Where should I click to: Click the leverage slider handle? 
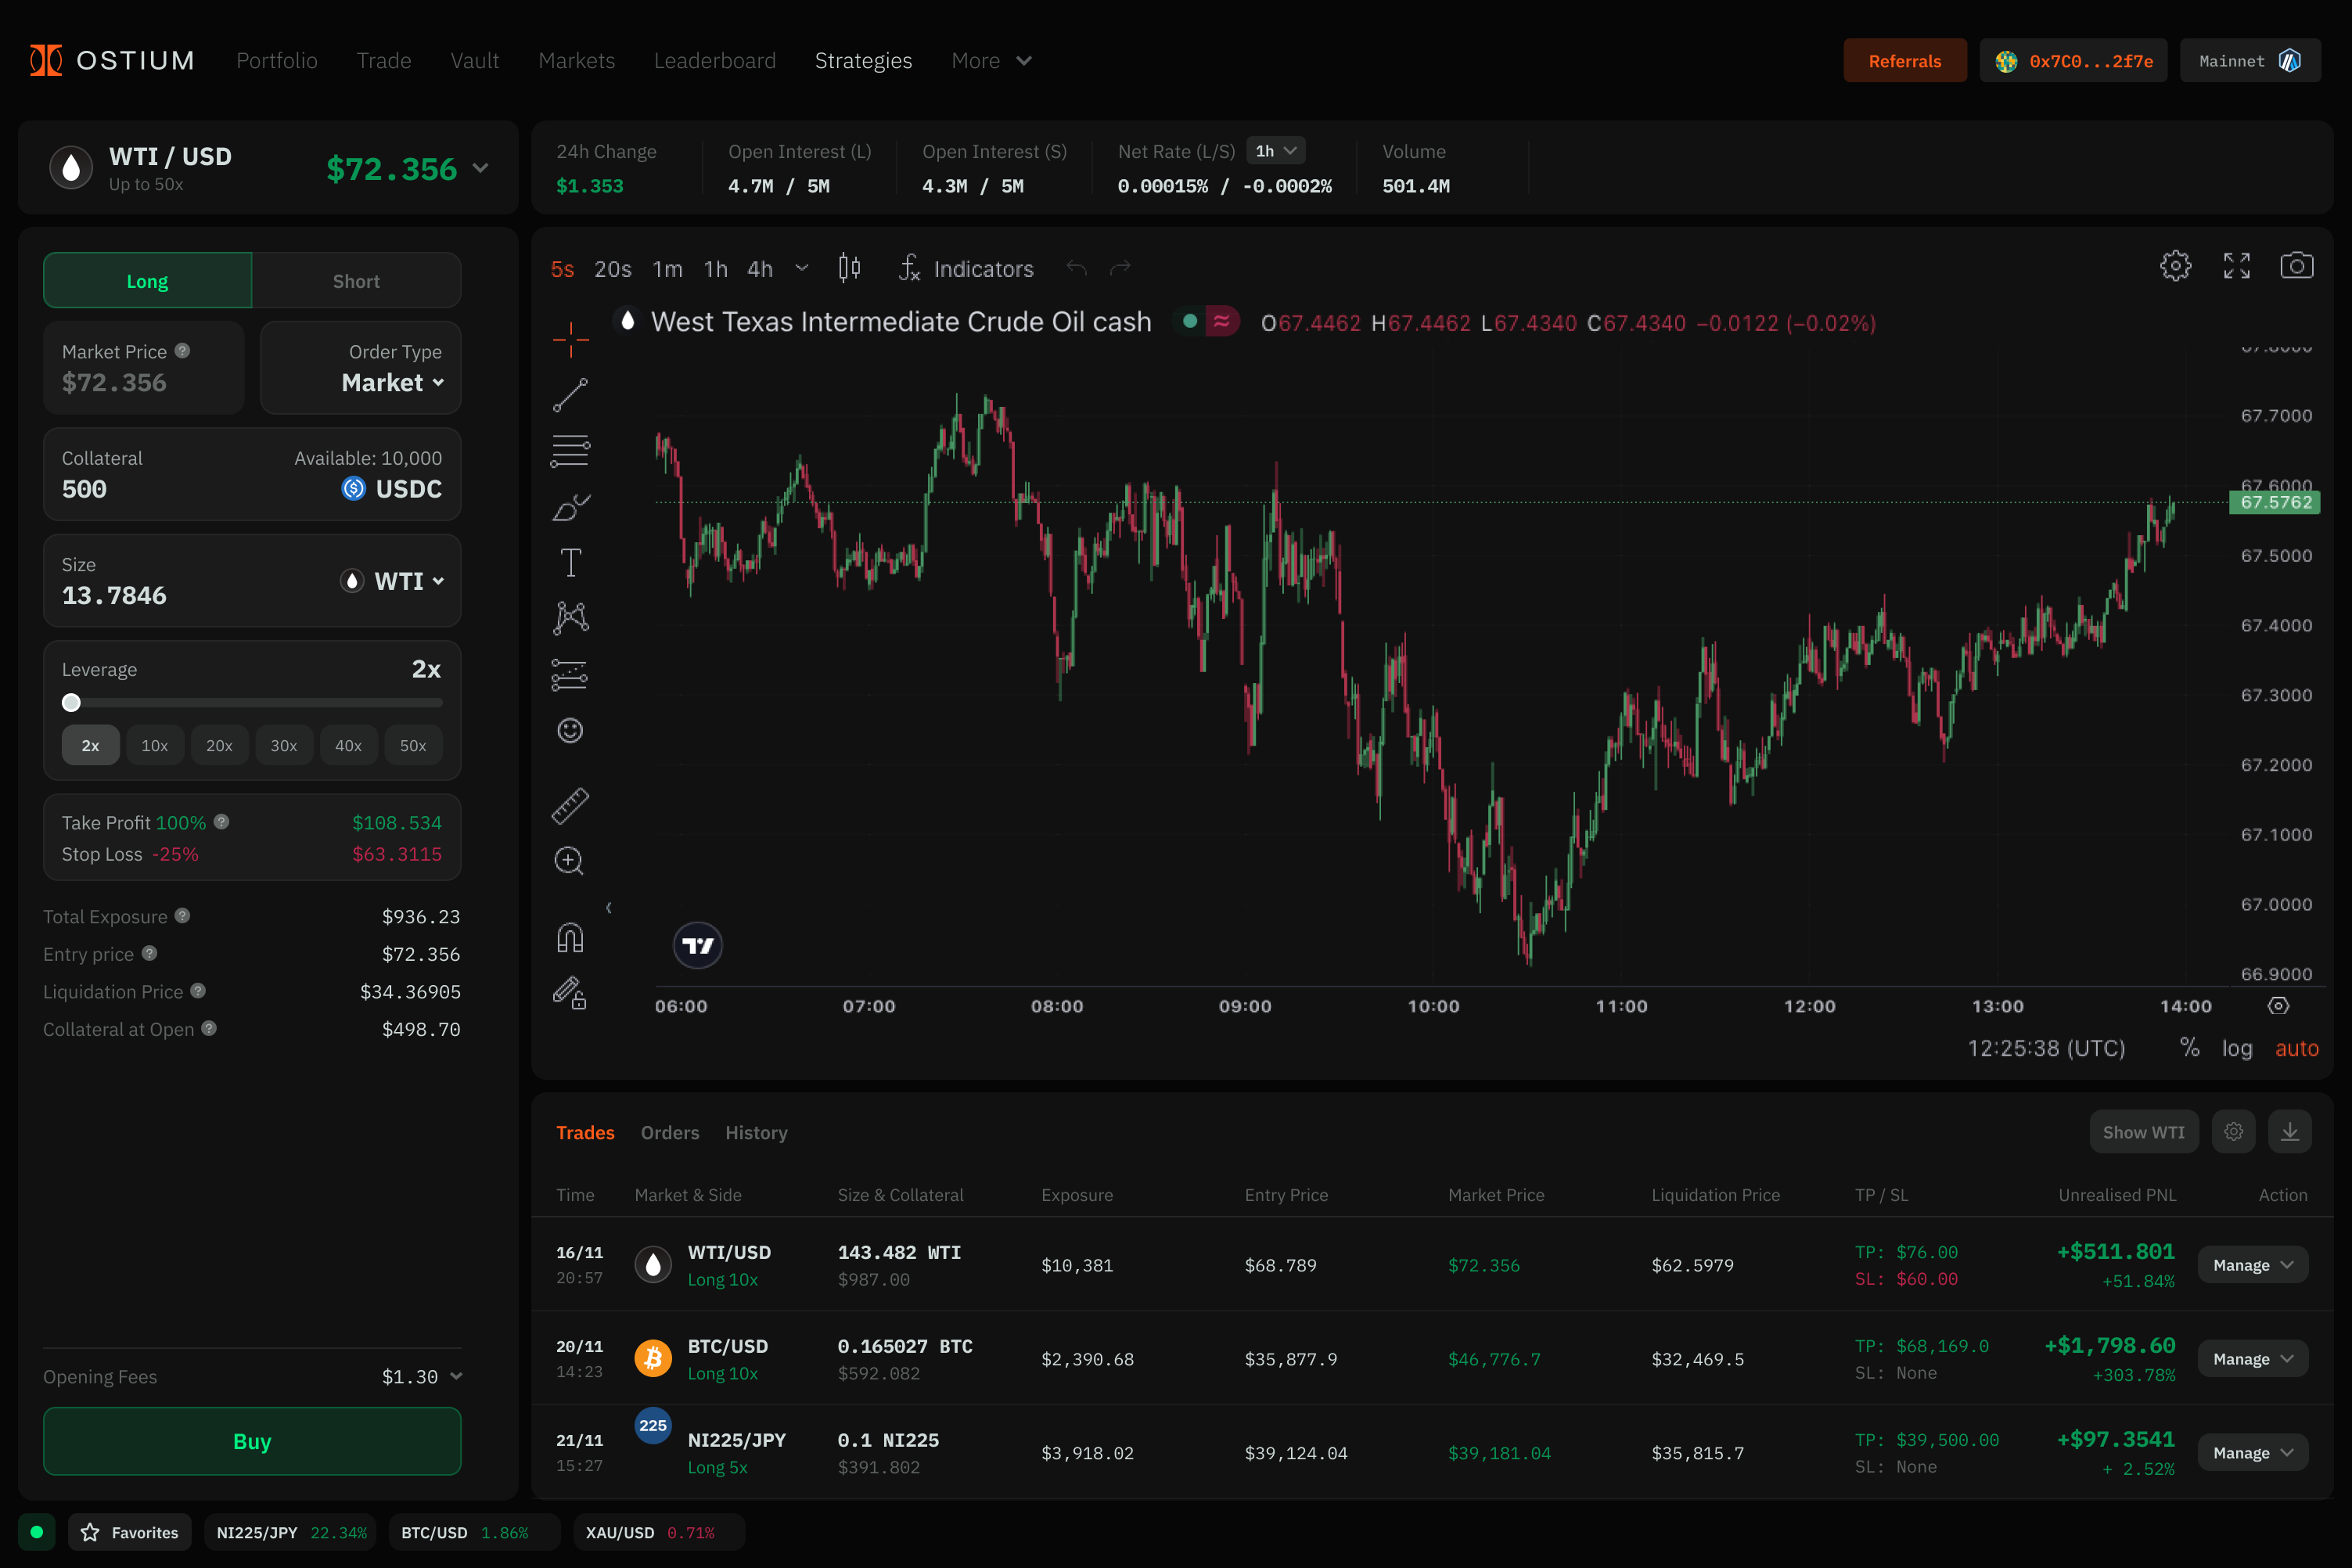point(71,703)
